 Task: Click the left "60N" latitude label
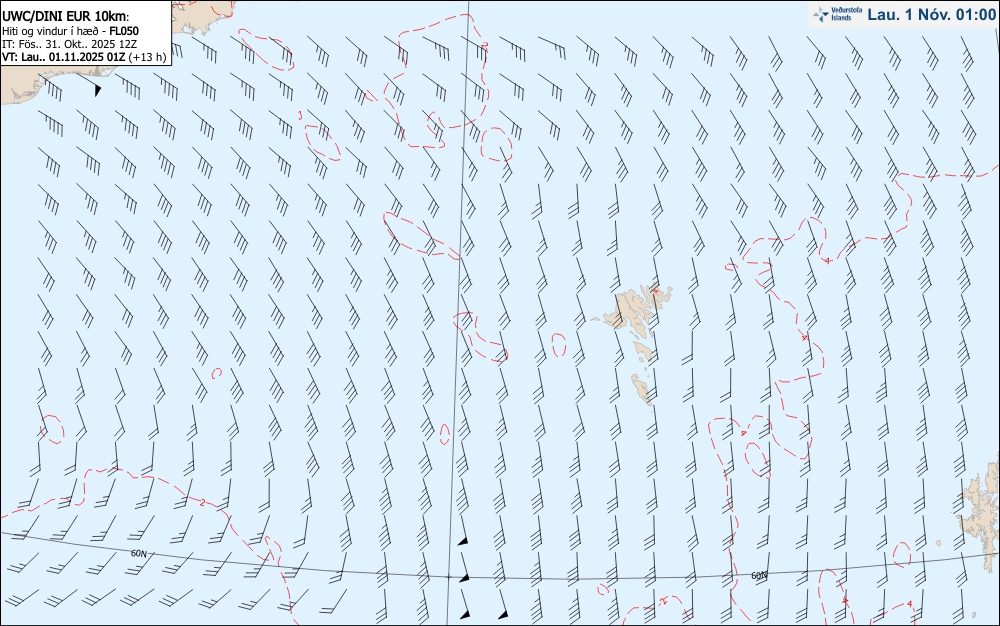point(138,553)
